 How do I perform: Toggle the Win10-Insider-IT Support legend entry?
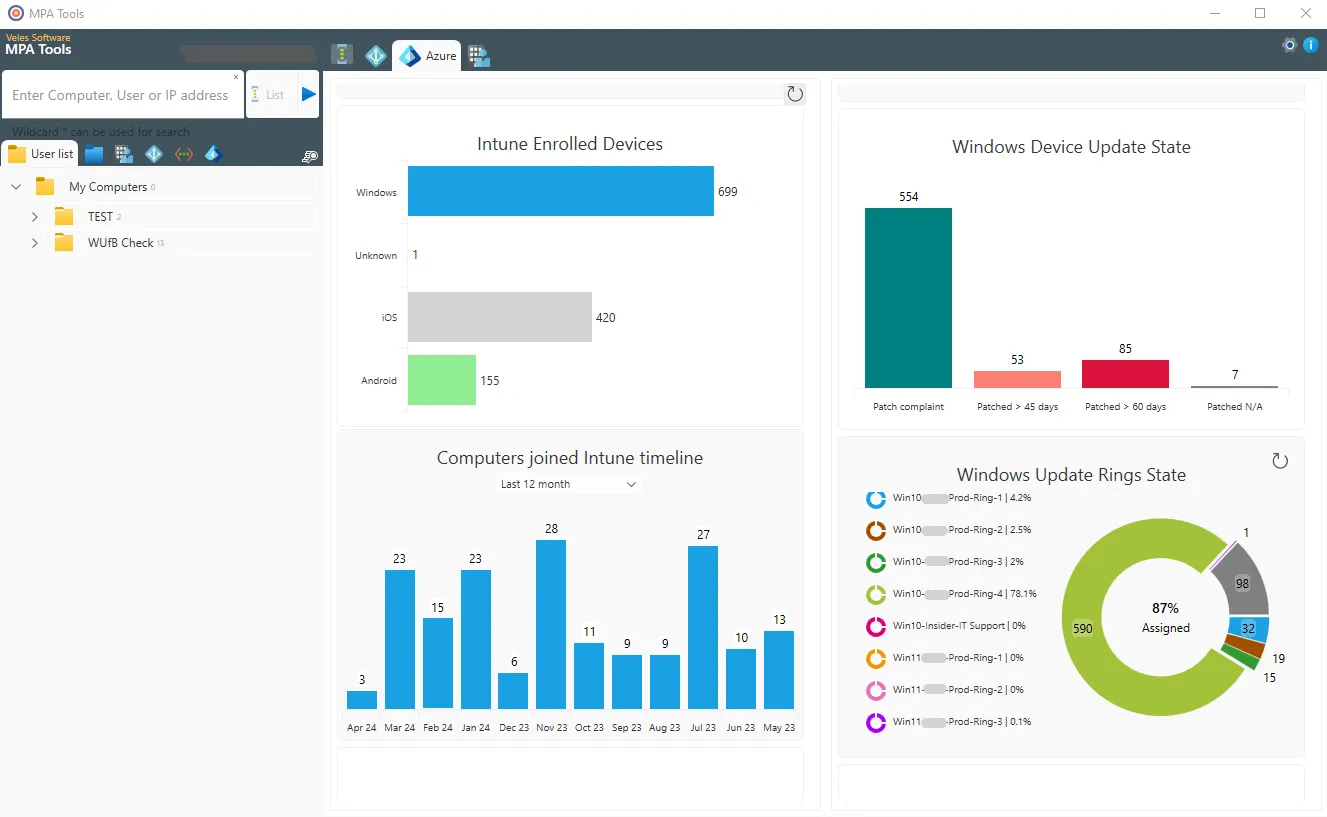(x=945, y=626)
